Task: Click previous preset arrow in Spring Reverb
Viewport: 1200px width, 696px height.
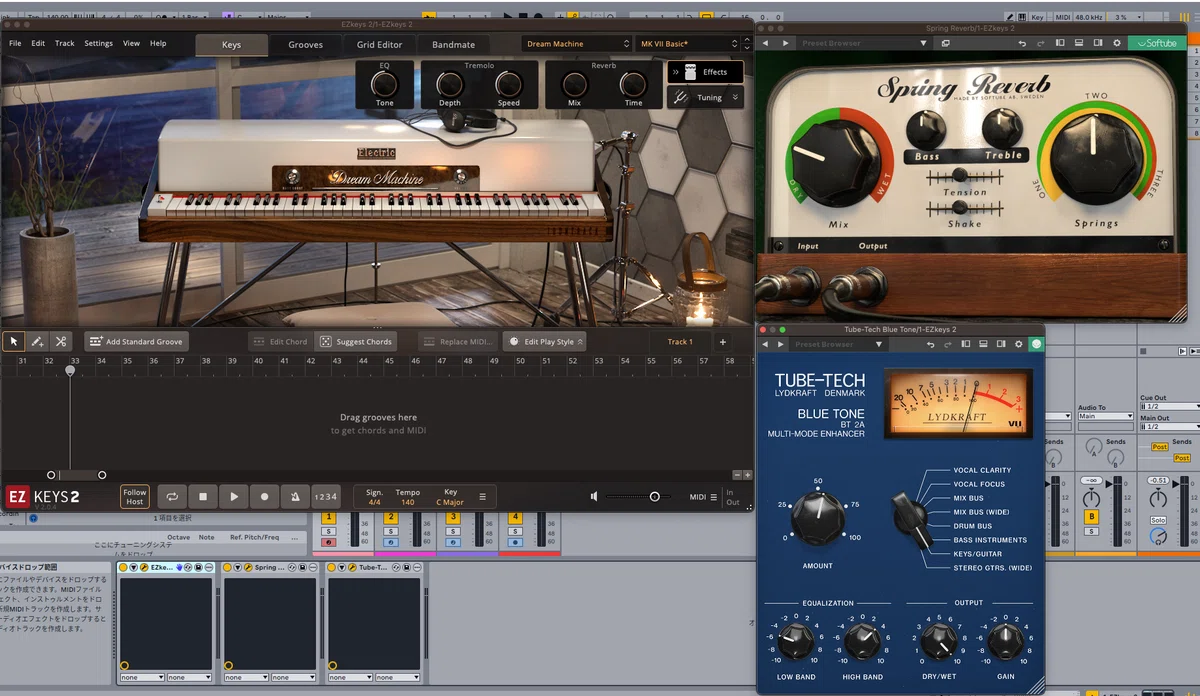Action: click(x=766, y=43)
